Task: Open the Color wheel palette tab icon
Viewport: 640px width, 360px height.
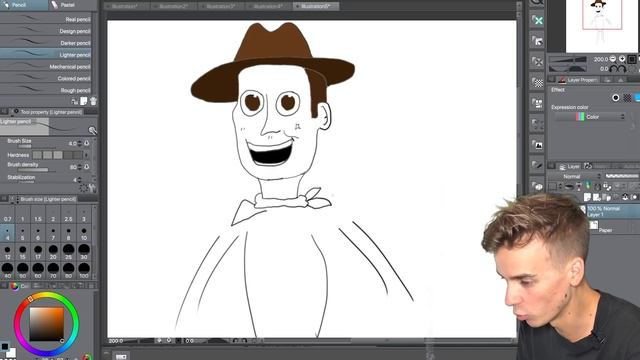Action: tap(15, 286)
